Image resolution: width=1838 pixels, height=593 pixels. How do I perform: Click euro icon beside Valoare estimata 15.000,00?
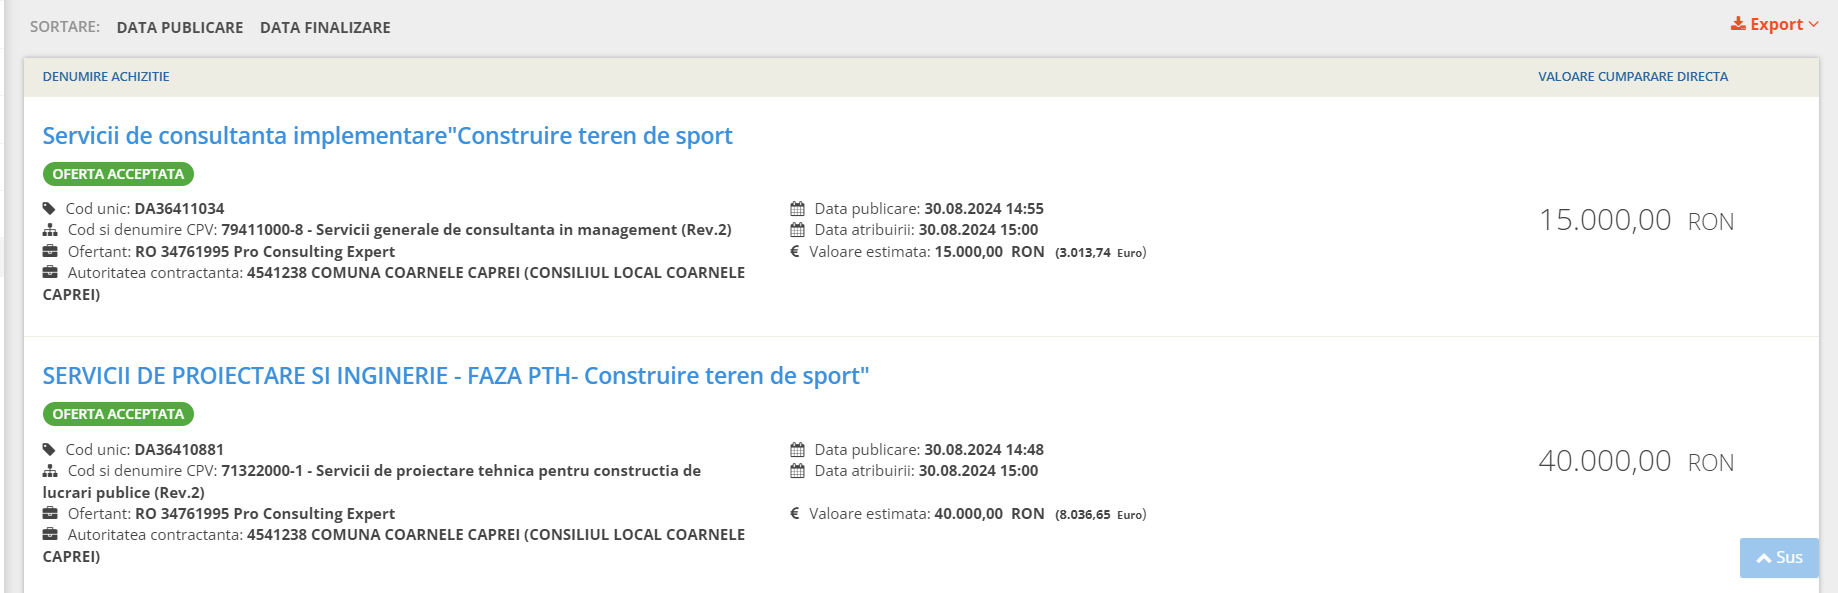(x=795, y=252)
